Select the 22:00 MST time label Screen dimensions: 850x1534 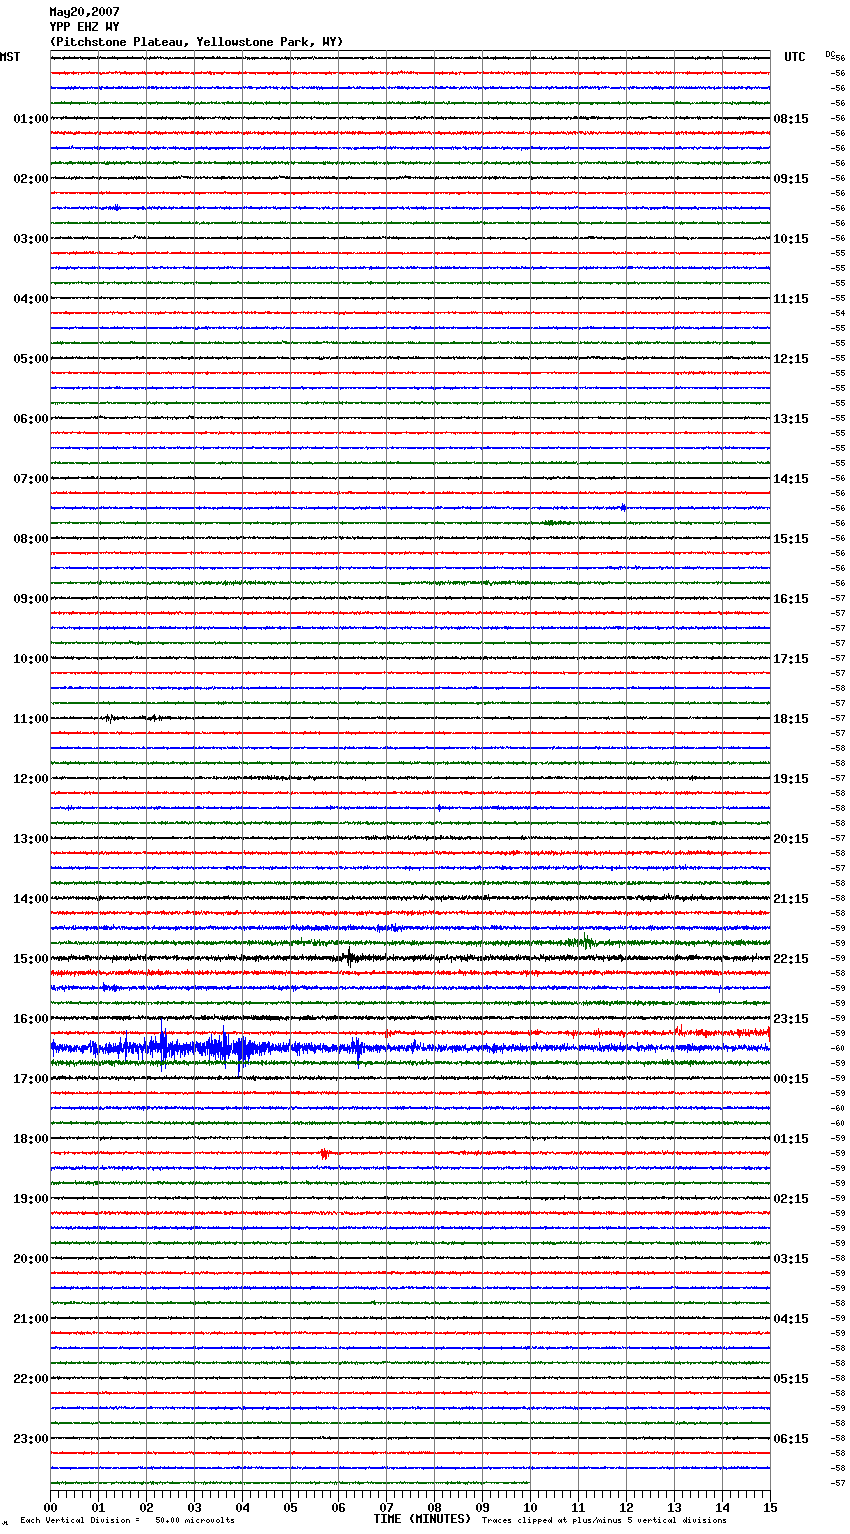(x=31, y=1379)
